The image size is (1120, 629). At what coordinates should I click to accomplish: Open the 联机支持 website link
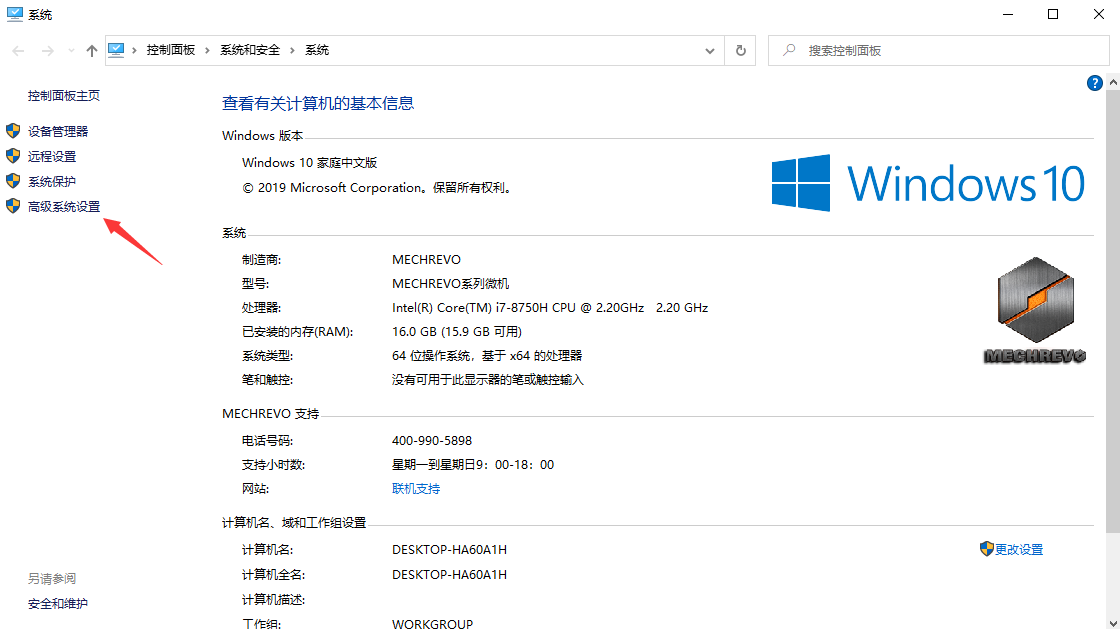pyautogui.click(x=416, y=489)
